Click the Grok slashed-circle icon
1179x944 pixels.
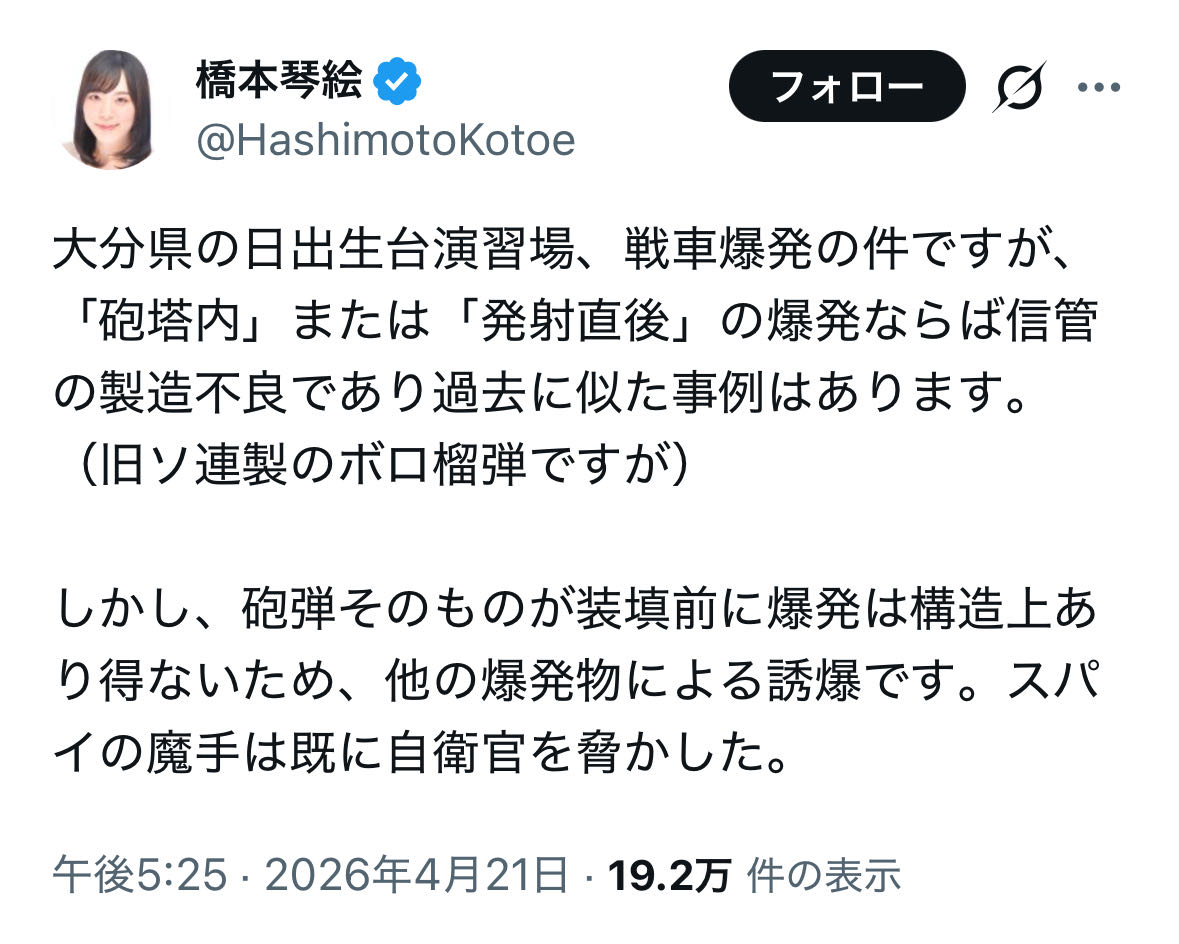click(x=1018, y=88)
